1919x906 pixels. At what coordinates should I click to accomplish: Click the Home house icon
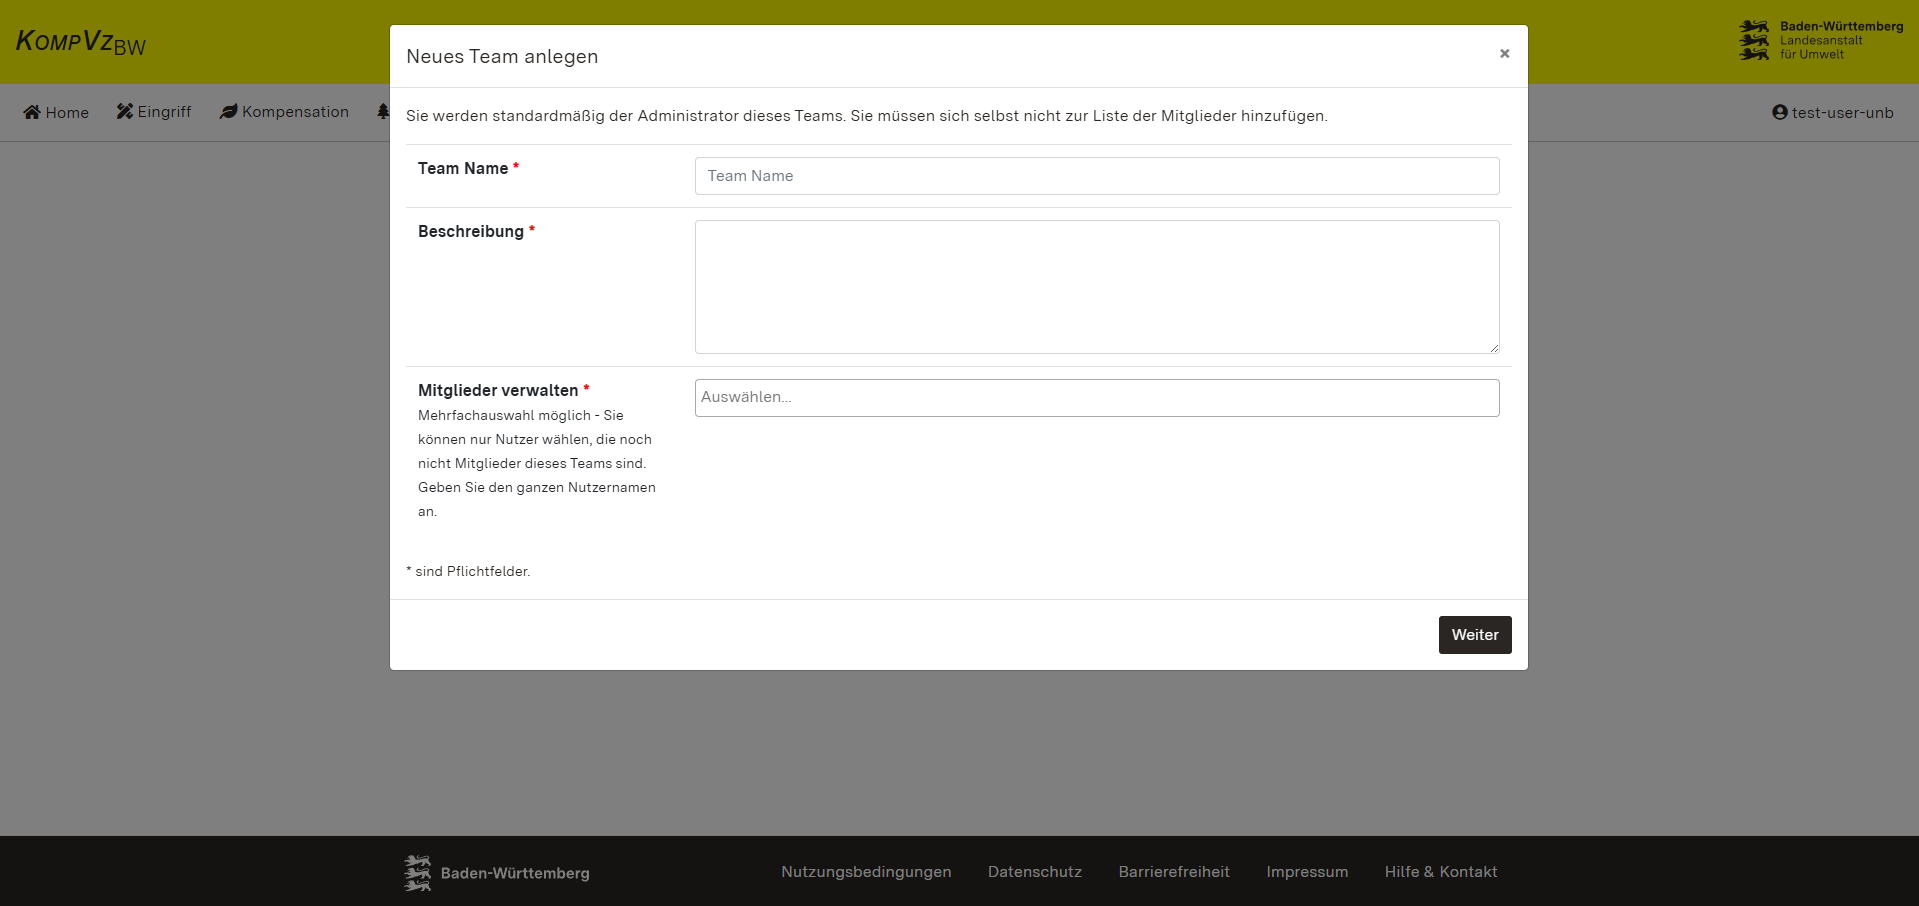click(x=32, y=112)
